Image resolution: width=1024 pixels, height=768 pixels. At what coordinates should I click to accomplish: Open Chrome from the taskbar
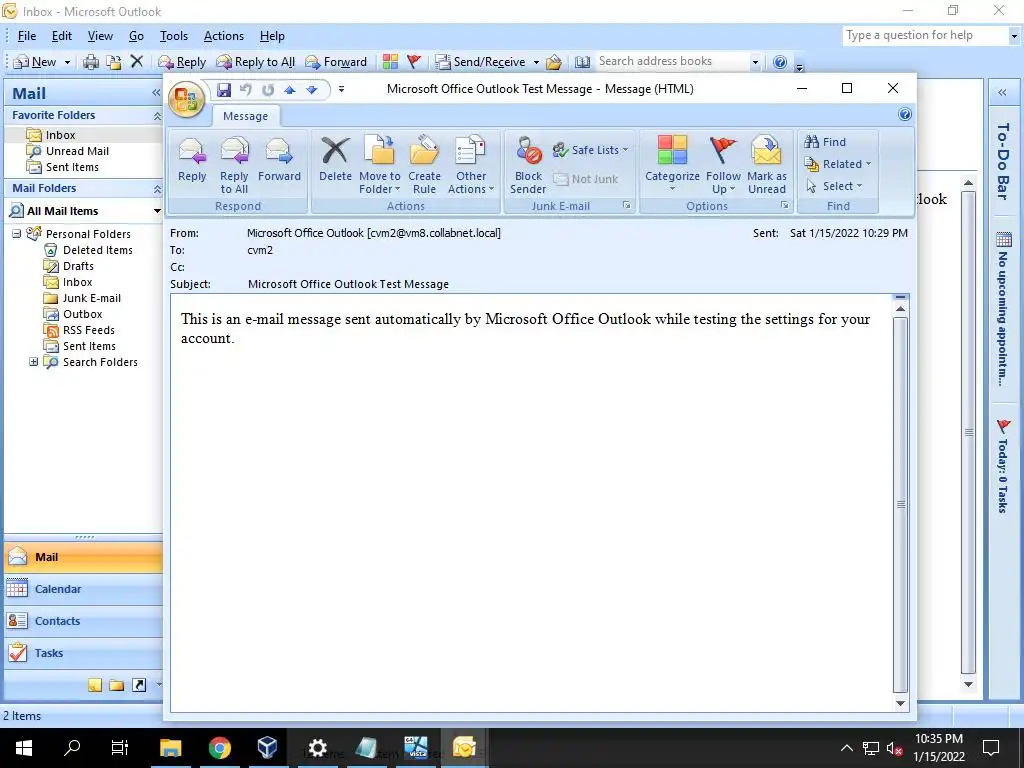220,748
